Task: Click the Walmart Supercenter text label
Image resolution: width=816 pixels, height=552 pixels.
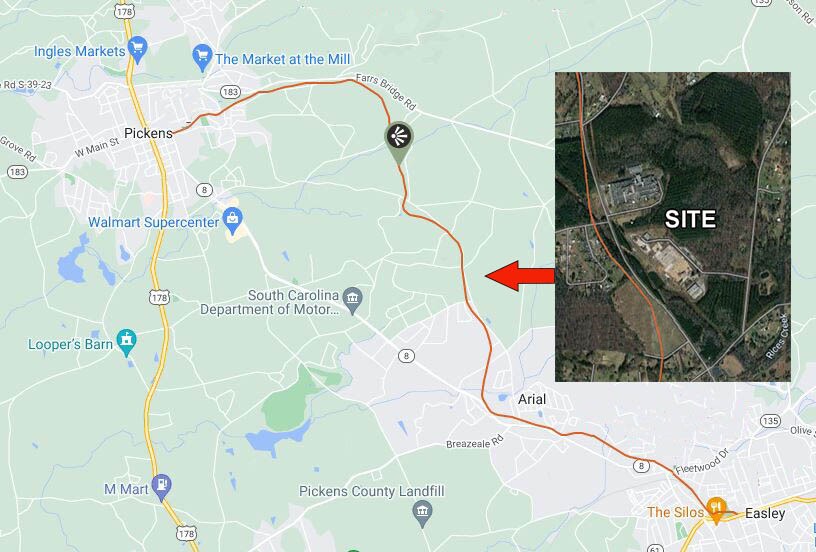Action: click(154, 222)
